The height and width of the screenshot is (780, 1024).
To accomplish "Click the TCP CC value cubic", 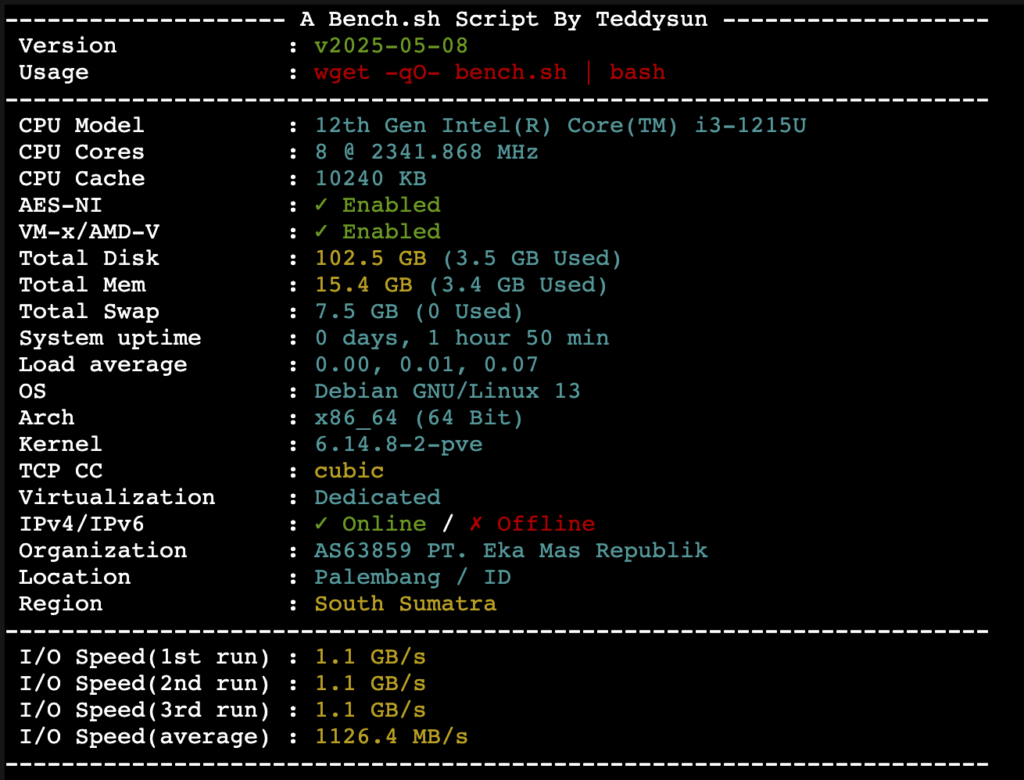I will [x=349, y=471].
